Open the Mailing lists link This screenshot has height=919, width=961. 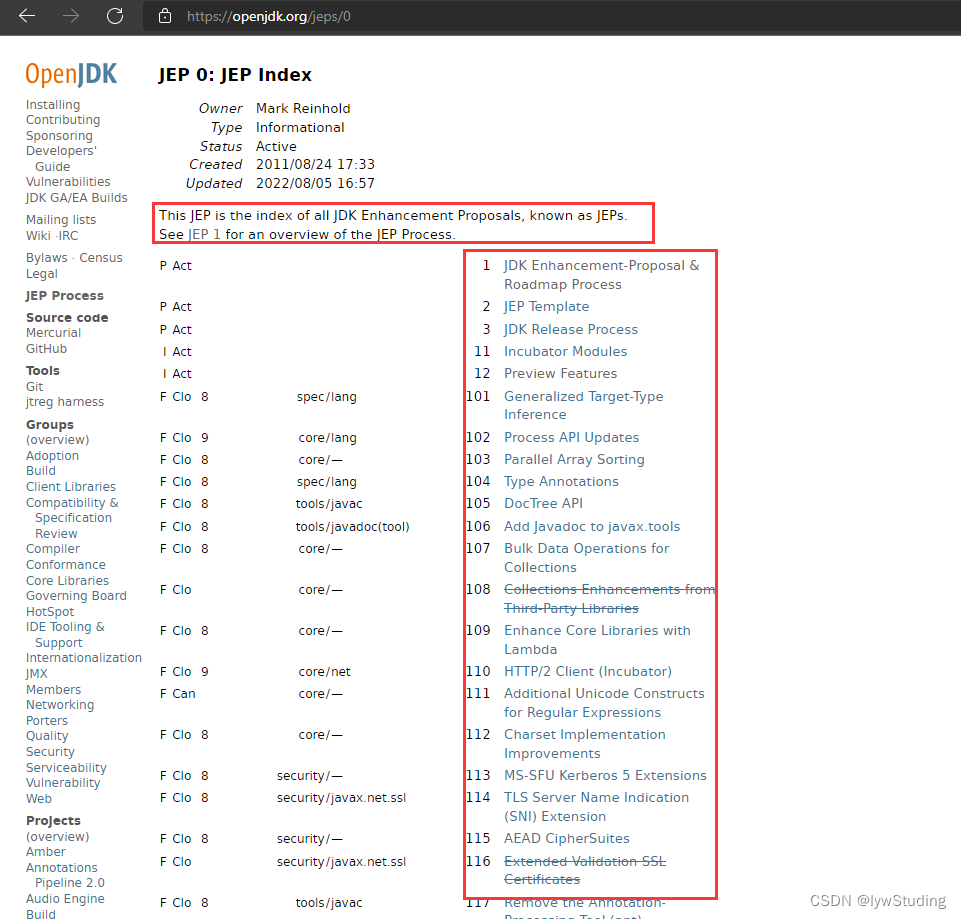[61, 220]
